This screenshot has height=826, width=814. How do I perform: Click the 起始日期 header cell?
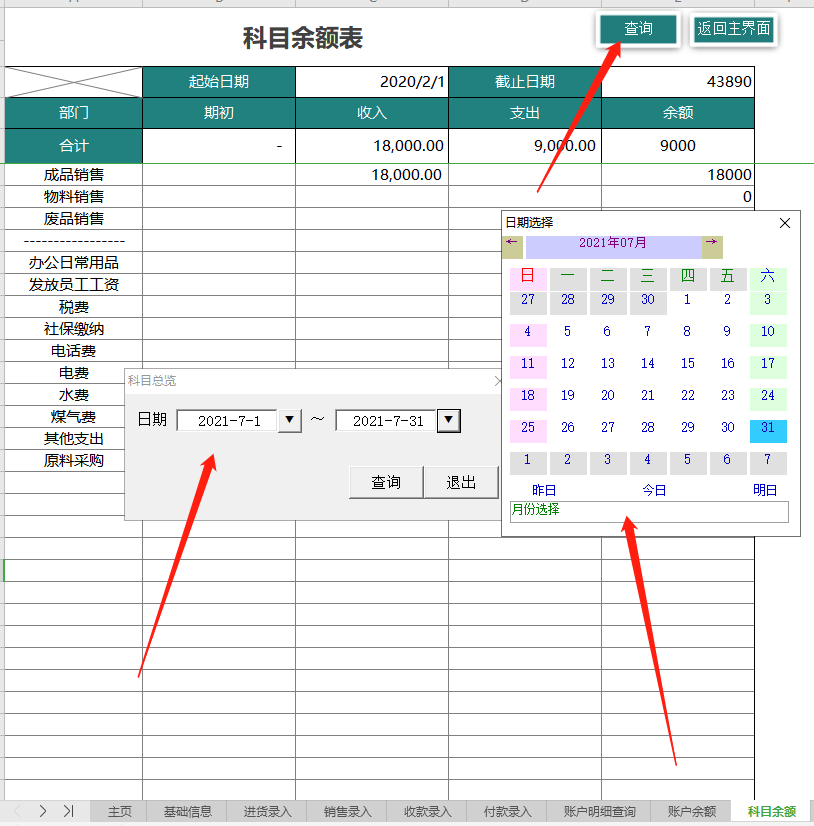tap(219, 82)
